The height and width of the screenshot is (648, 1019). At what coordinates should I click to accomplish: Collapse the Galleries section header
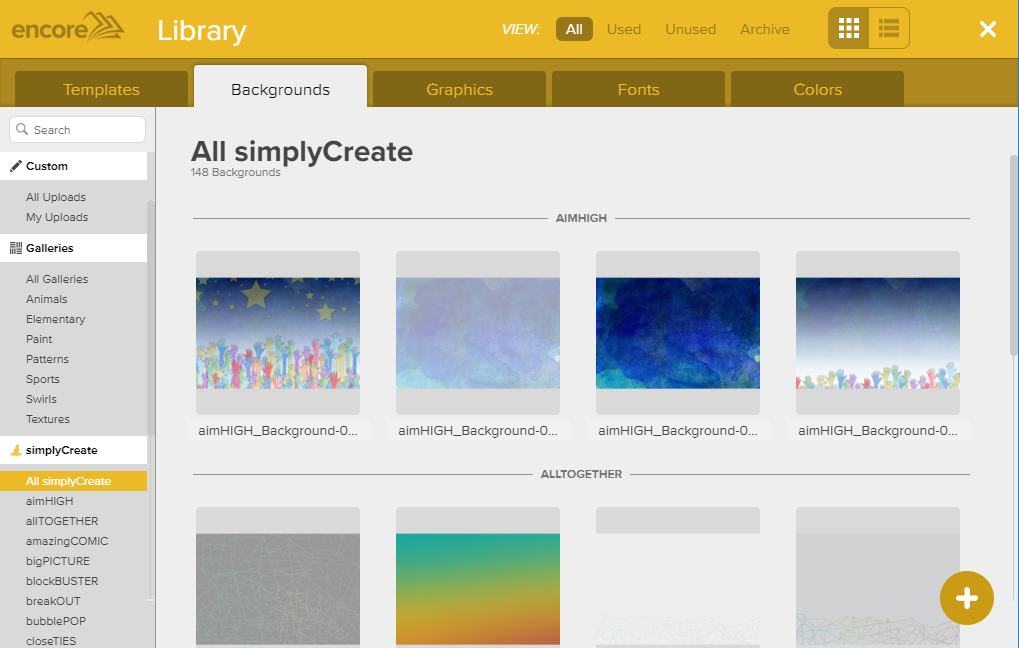(x=74, y=248)
